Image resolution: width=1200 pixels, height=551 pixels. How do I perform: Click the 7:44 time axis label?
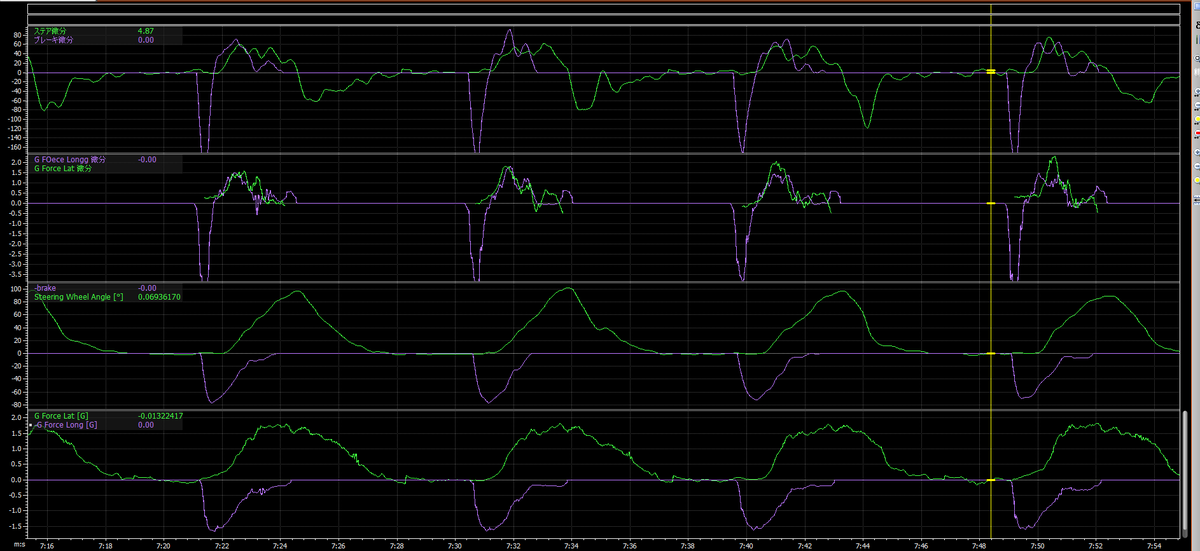pos(863,546)
